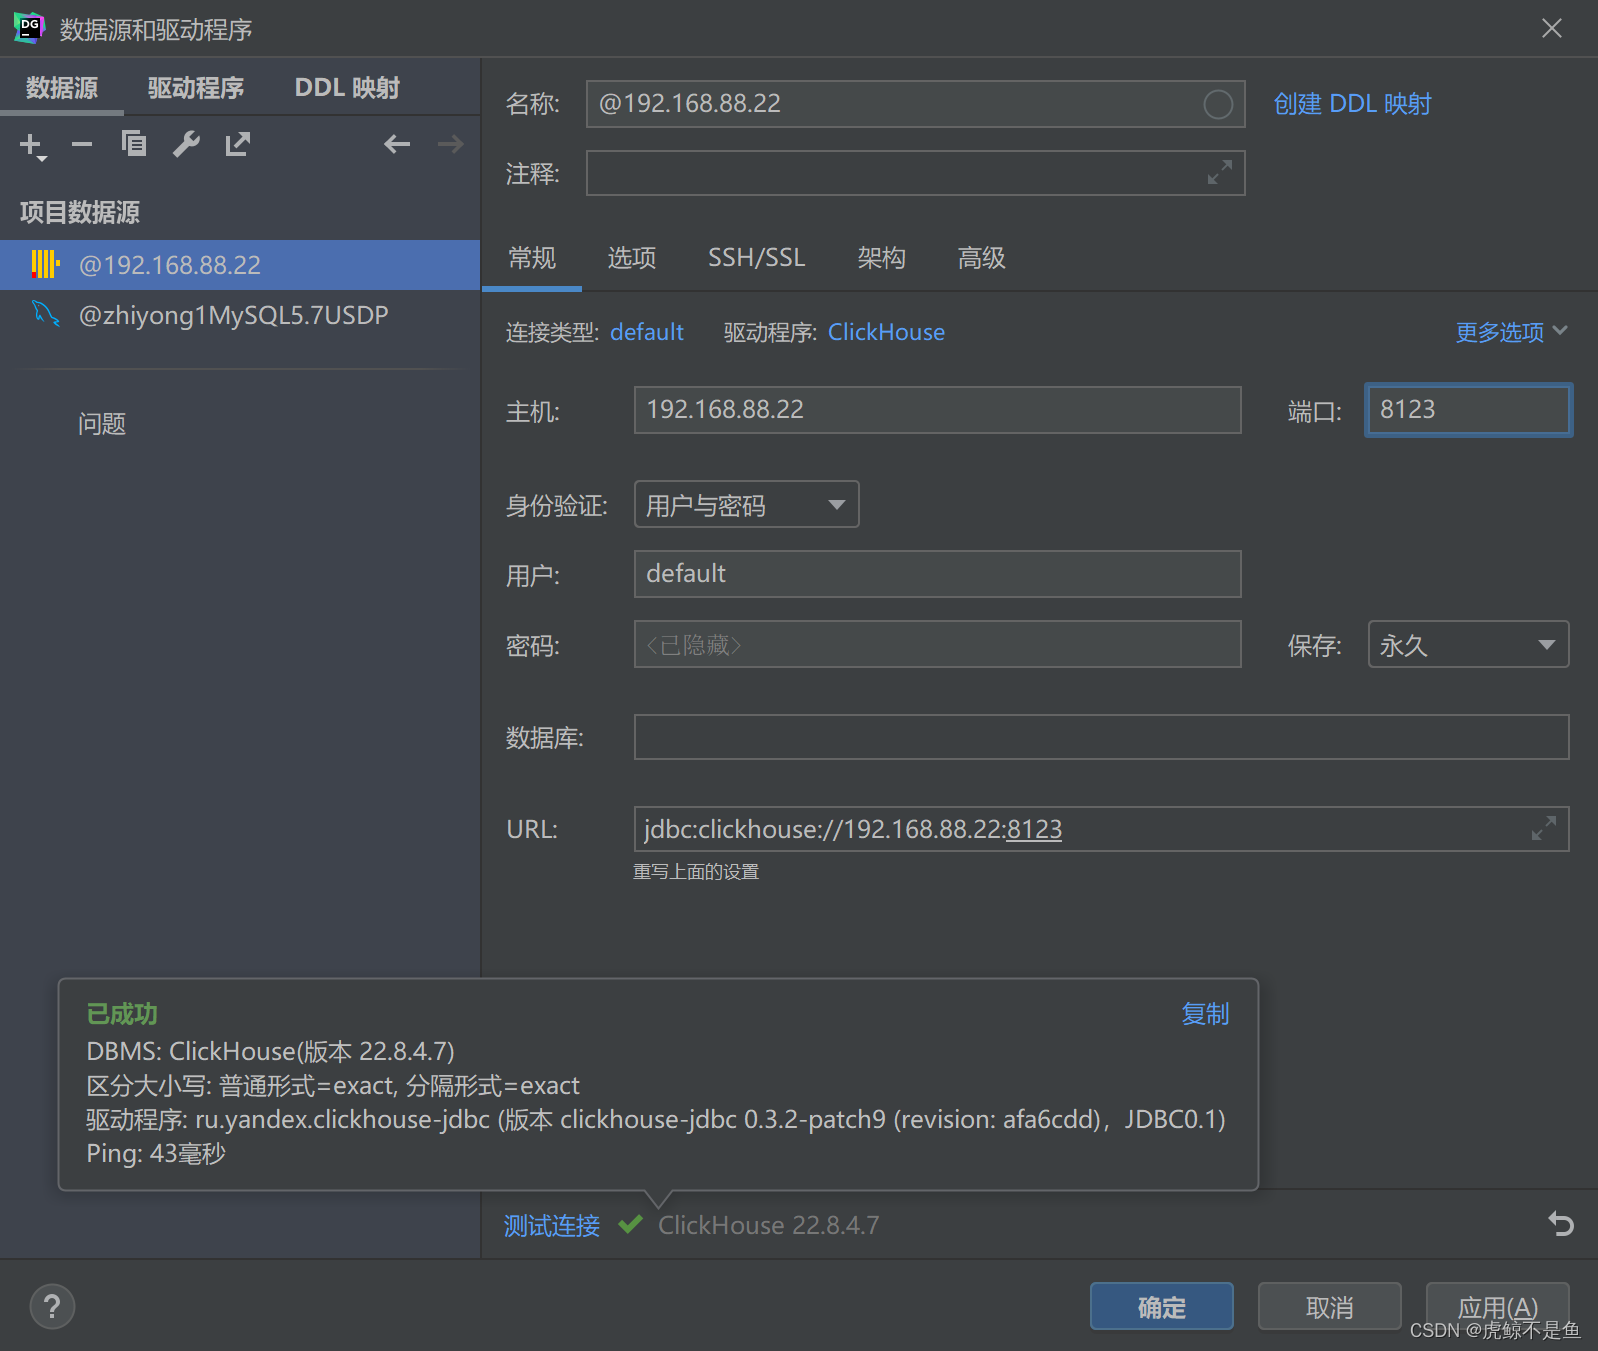Select the @zhiyong1MySQL5.7USDP data source

(x=240, y=315)
